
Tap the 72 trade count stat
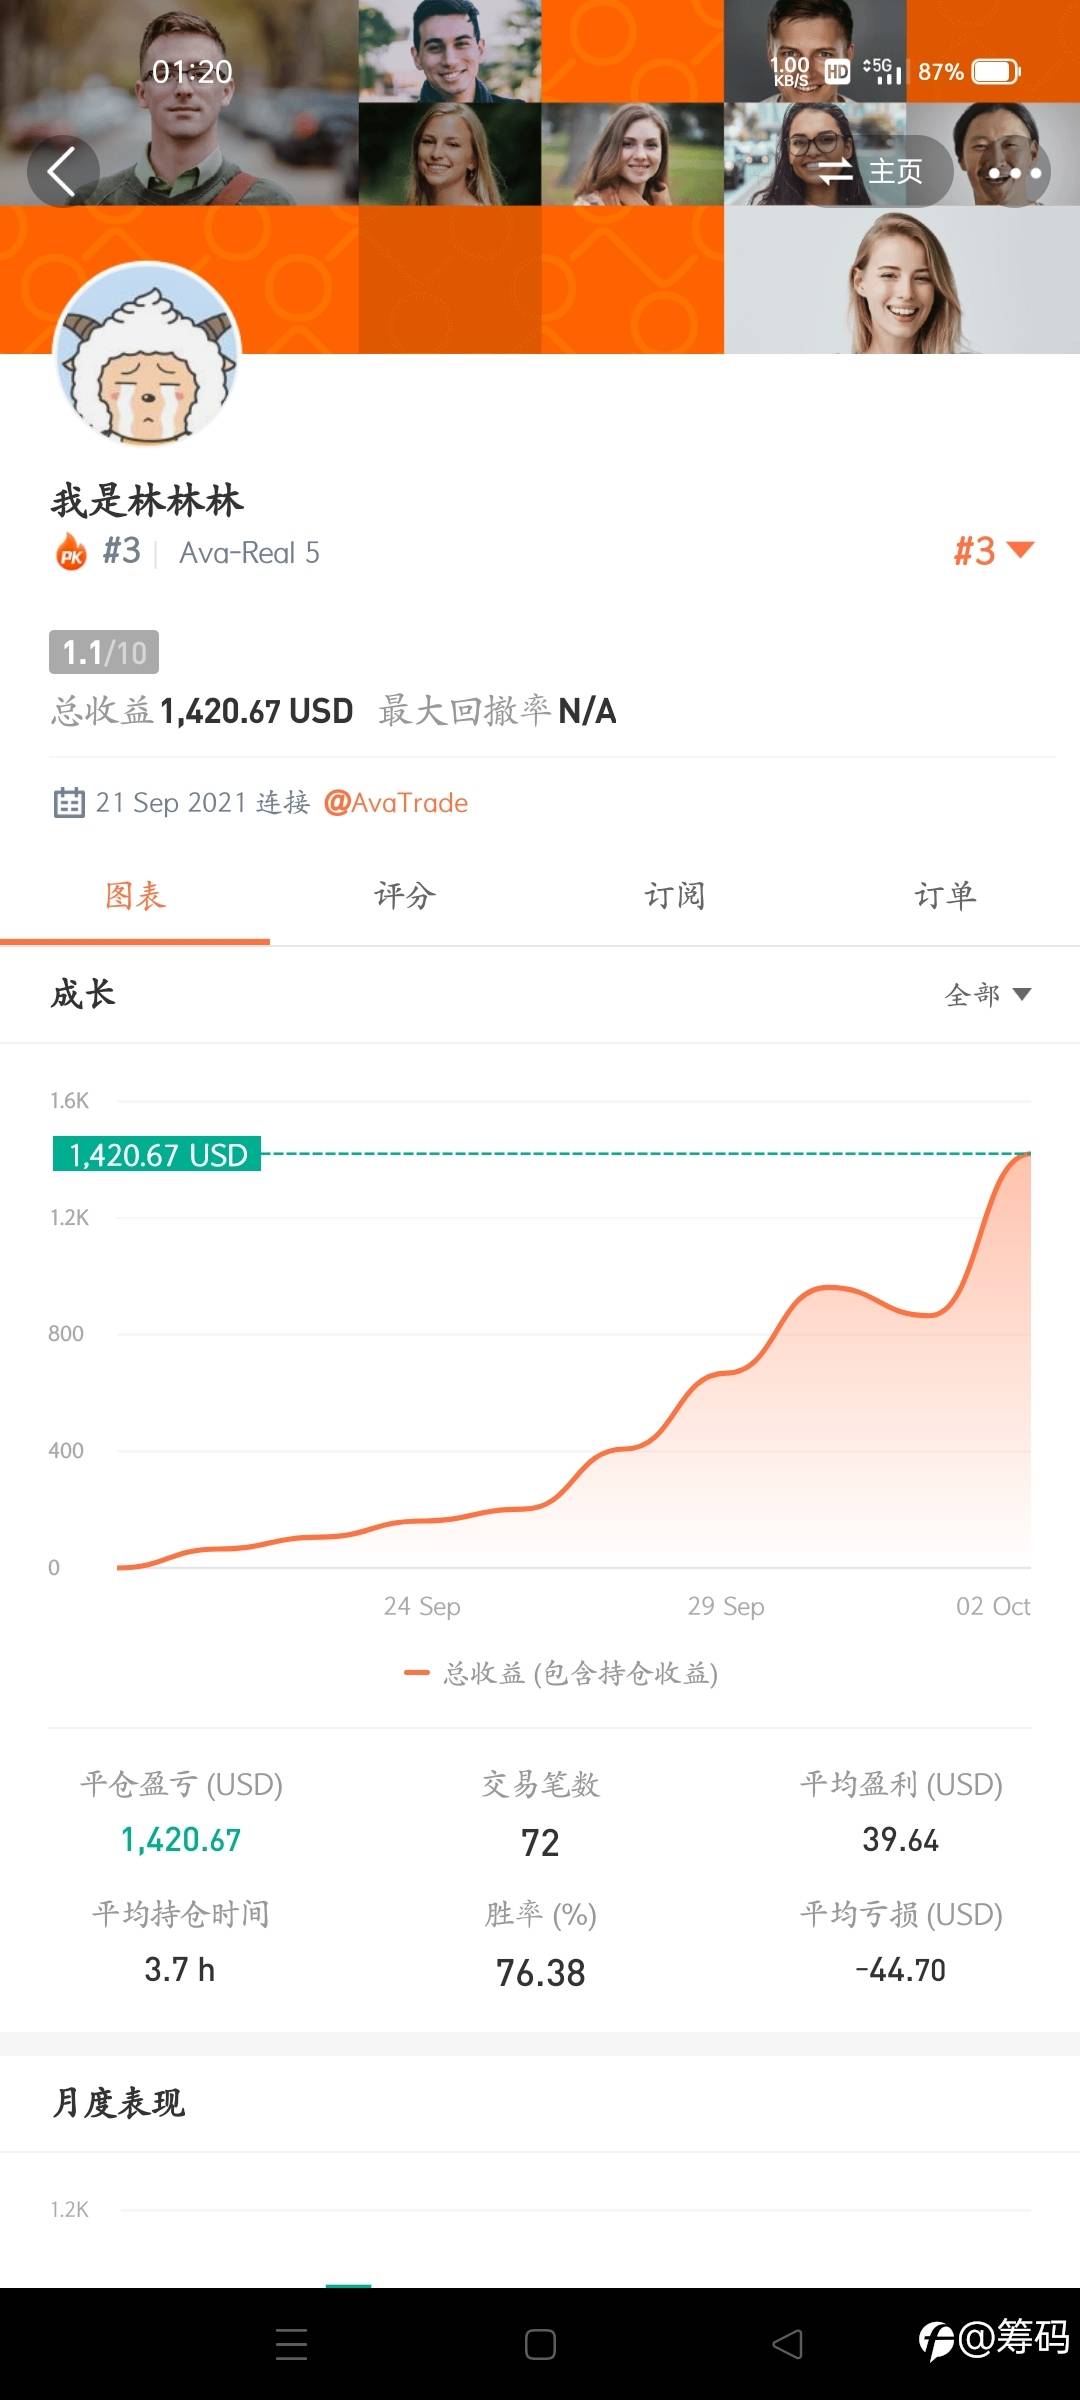coord(540,1842)
